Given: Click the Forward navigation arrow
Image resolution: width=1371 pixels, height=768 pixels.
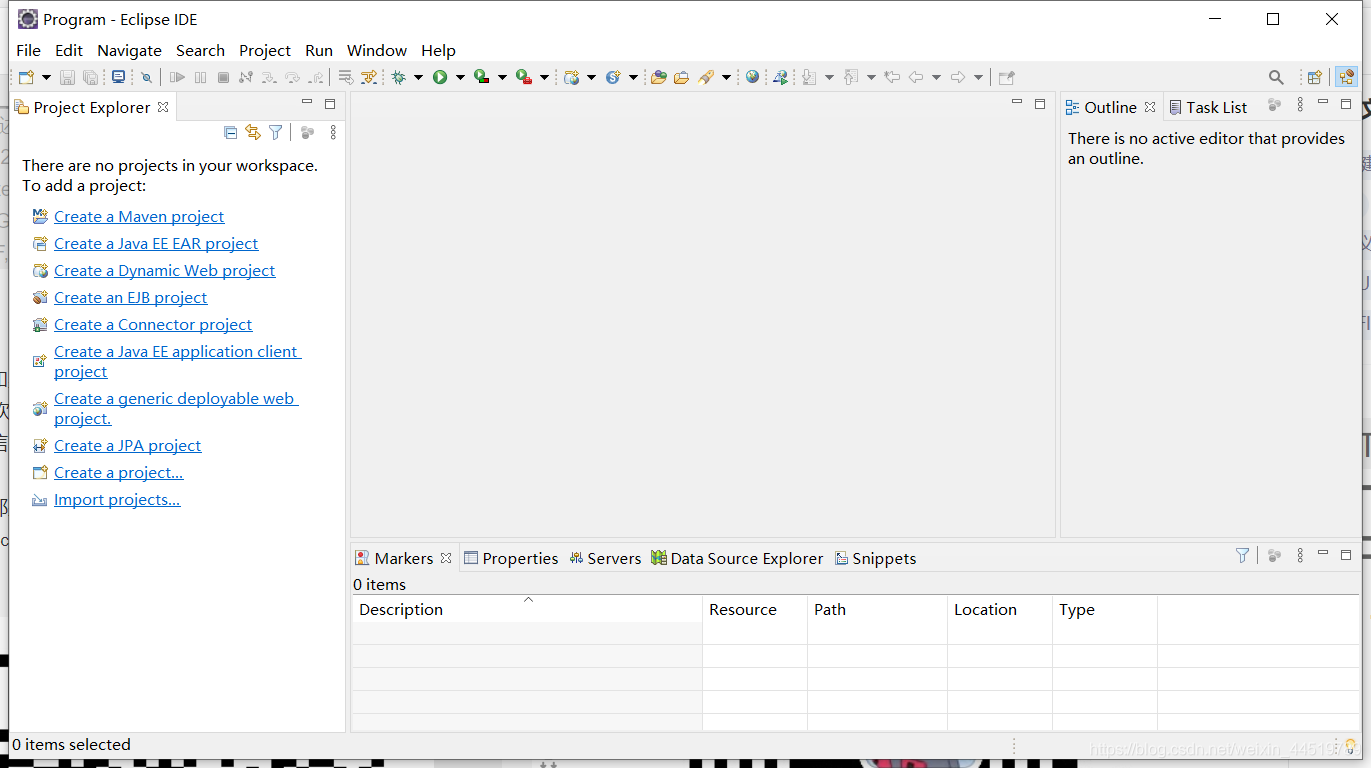Looking at the screenshot, I should pos(958,77).
